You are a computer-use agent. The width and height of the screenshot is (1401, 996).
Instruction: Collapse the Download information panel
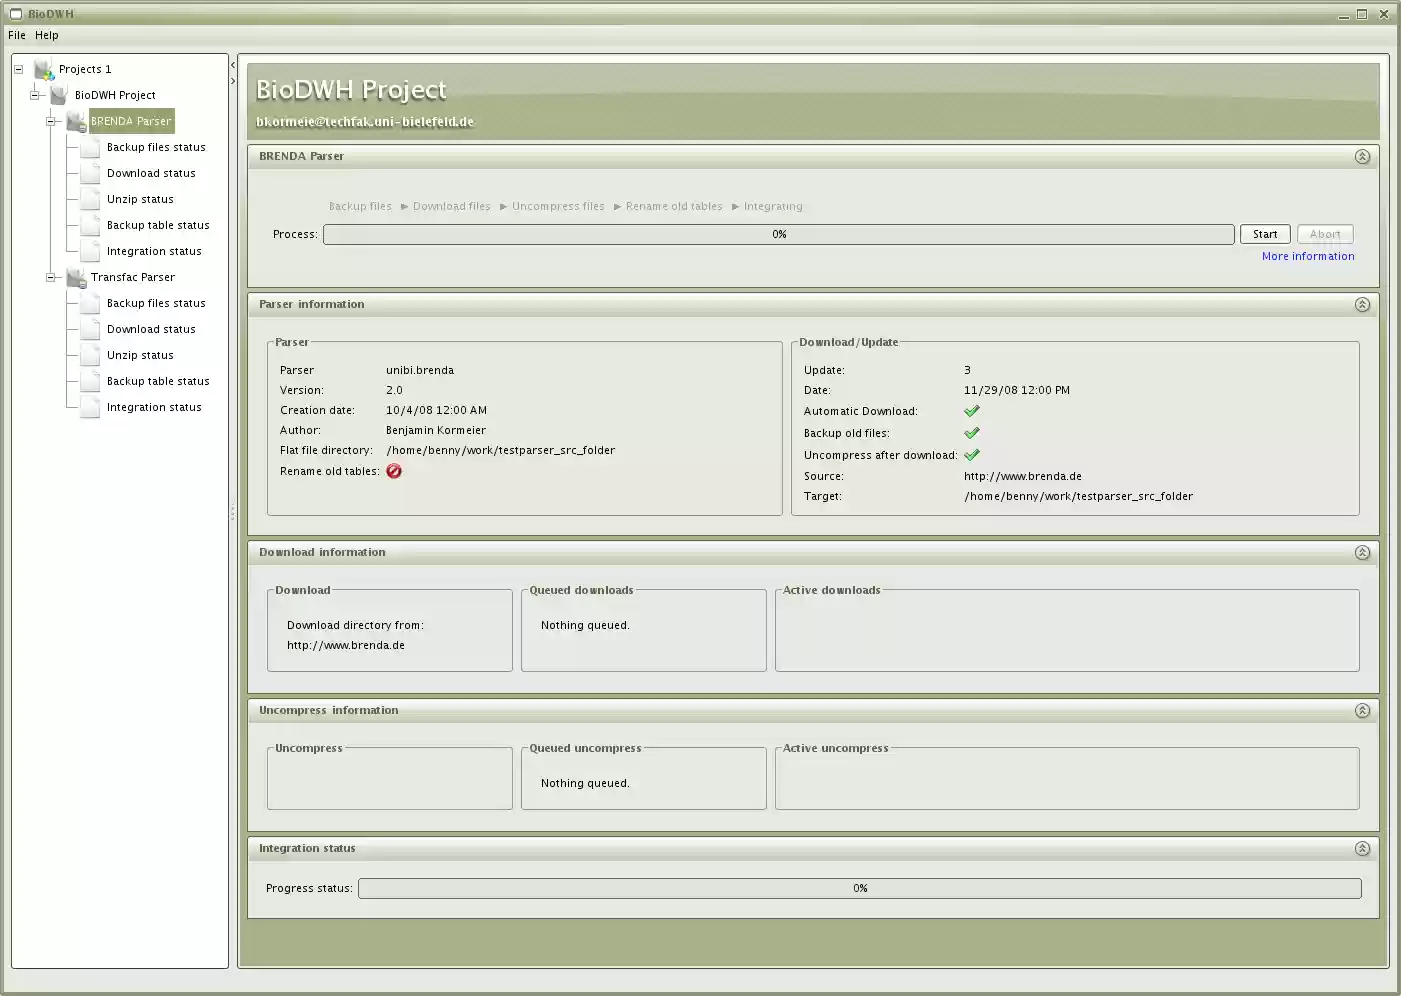tap(1362, 551)
